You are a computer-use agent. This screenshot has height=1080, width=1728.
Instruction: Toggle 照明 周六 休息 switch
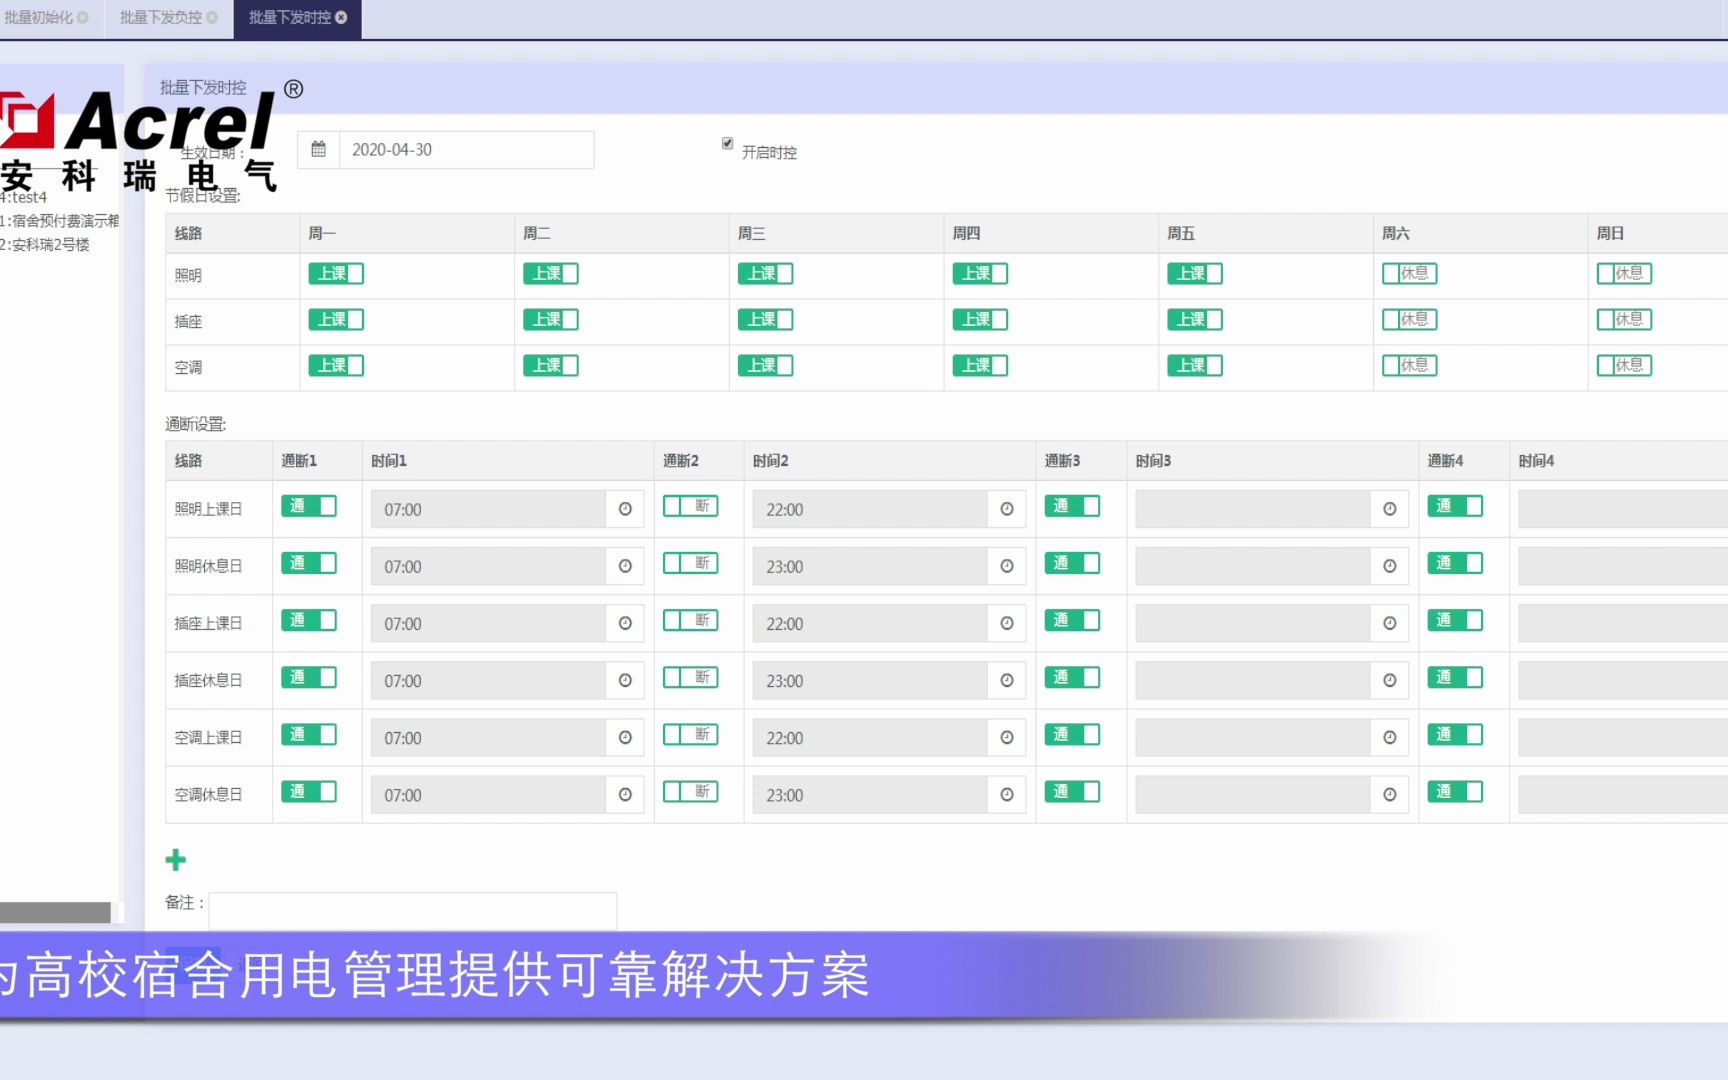click(1410, 273)
